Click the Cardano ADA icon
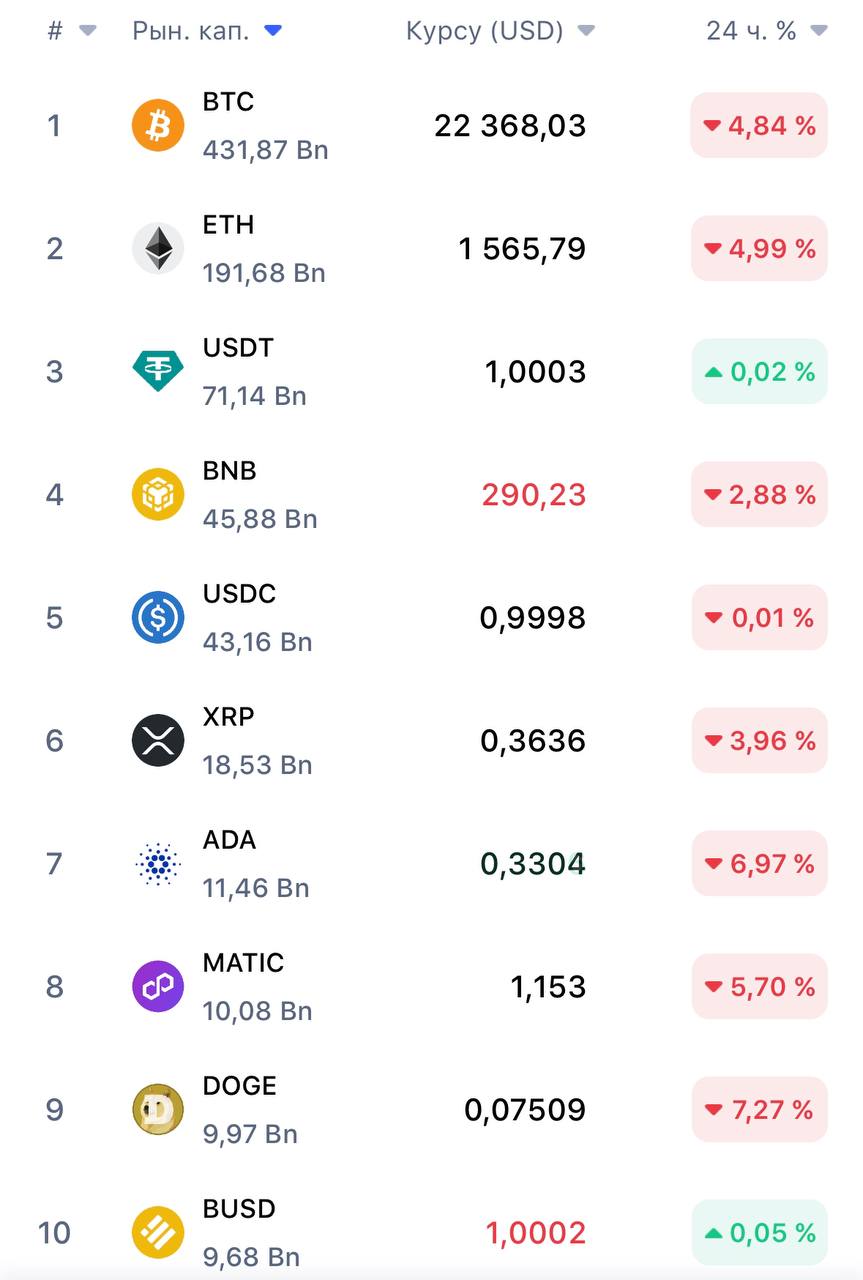 click(158, 864)
